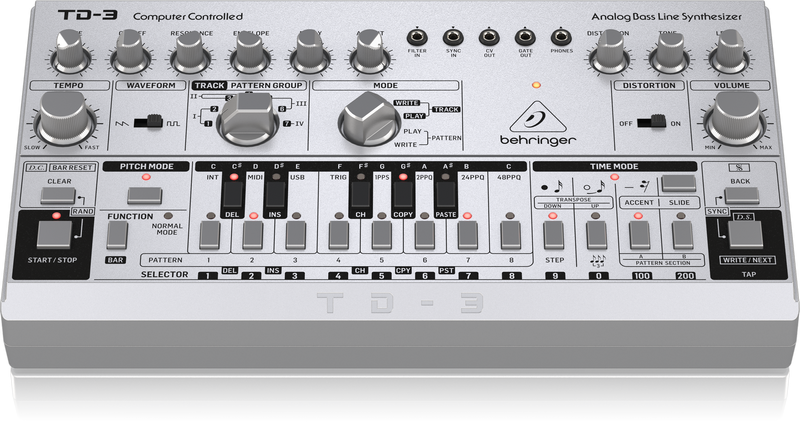Toggle the Accent pattern section A button
Image resolution: width=800 pixels, height=422 pixels.
click(639, 235)
